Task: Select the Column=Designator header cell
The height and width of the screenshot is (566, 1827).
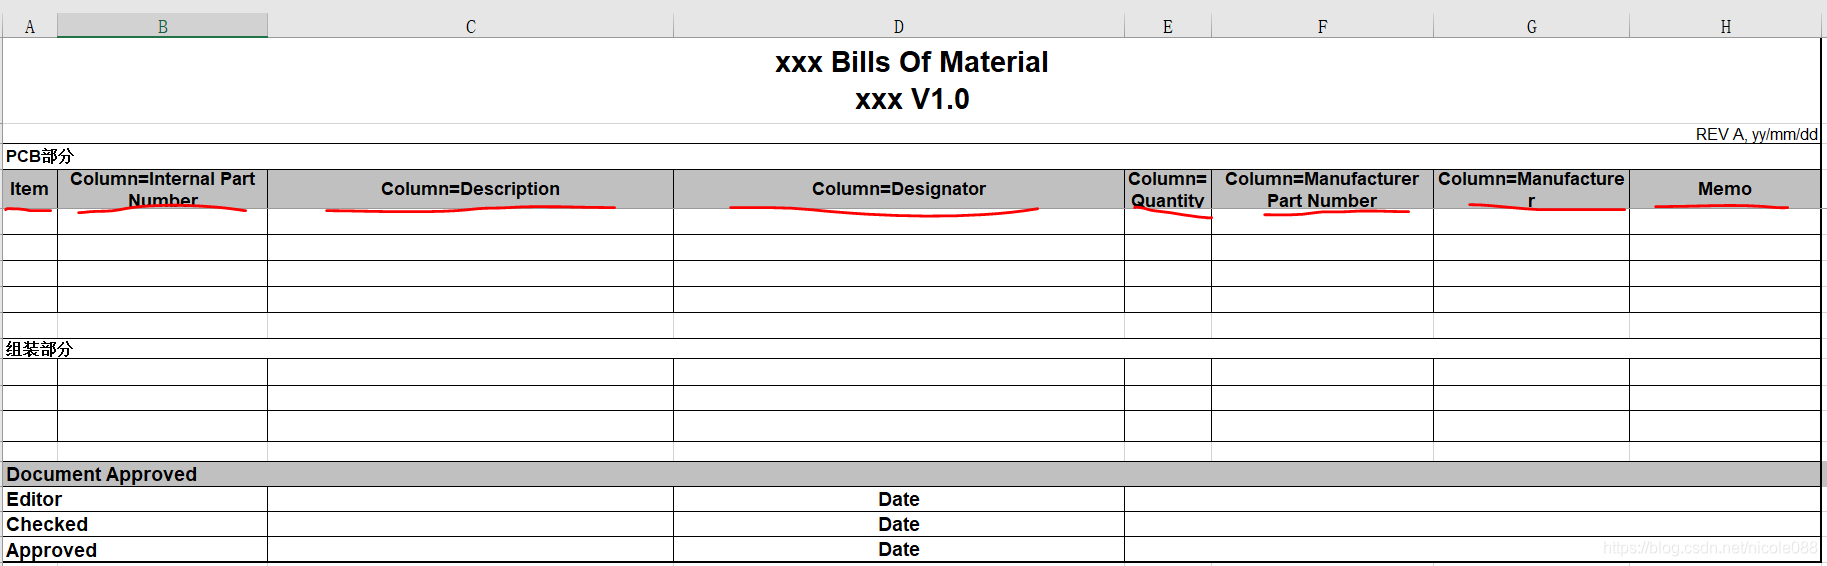Action: tap(898, 189)
